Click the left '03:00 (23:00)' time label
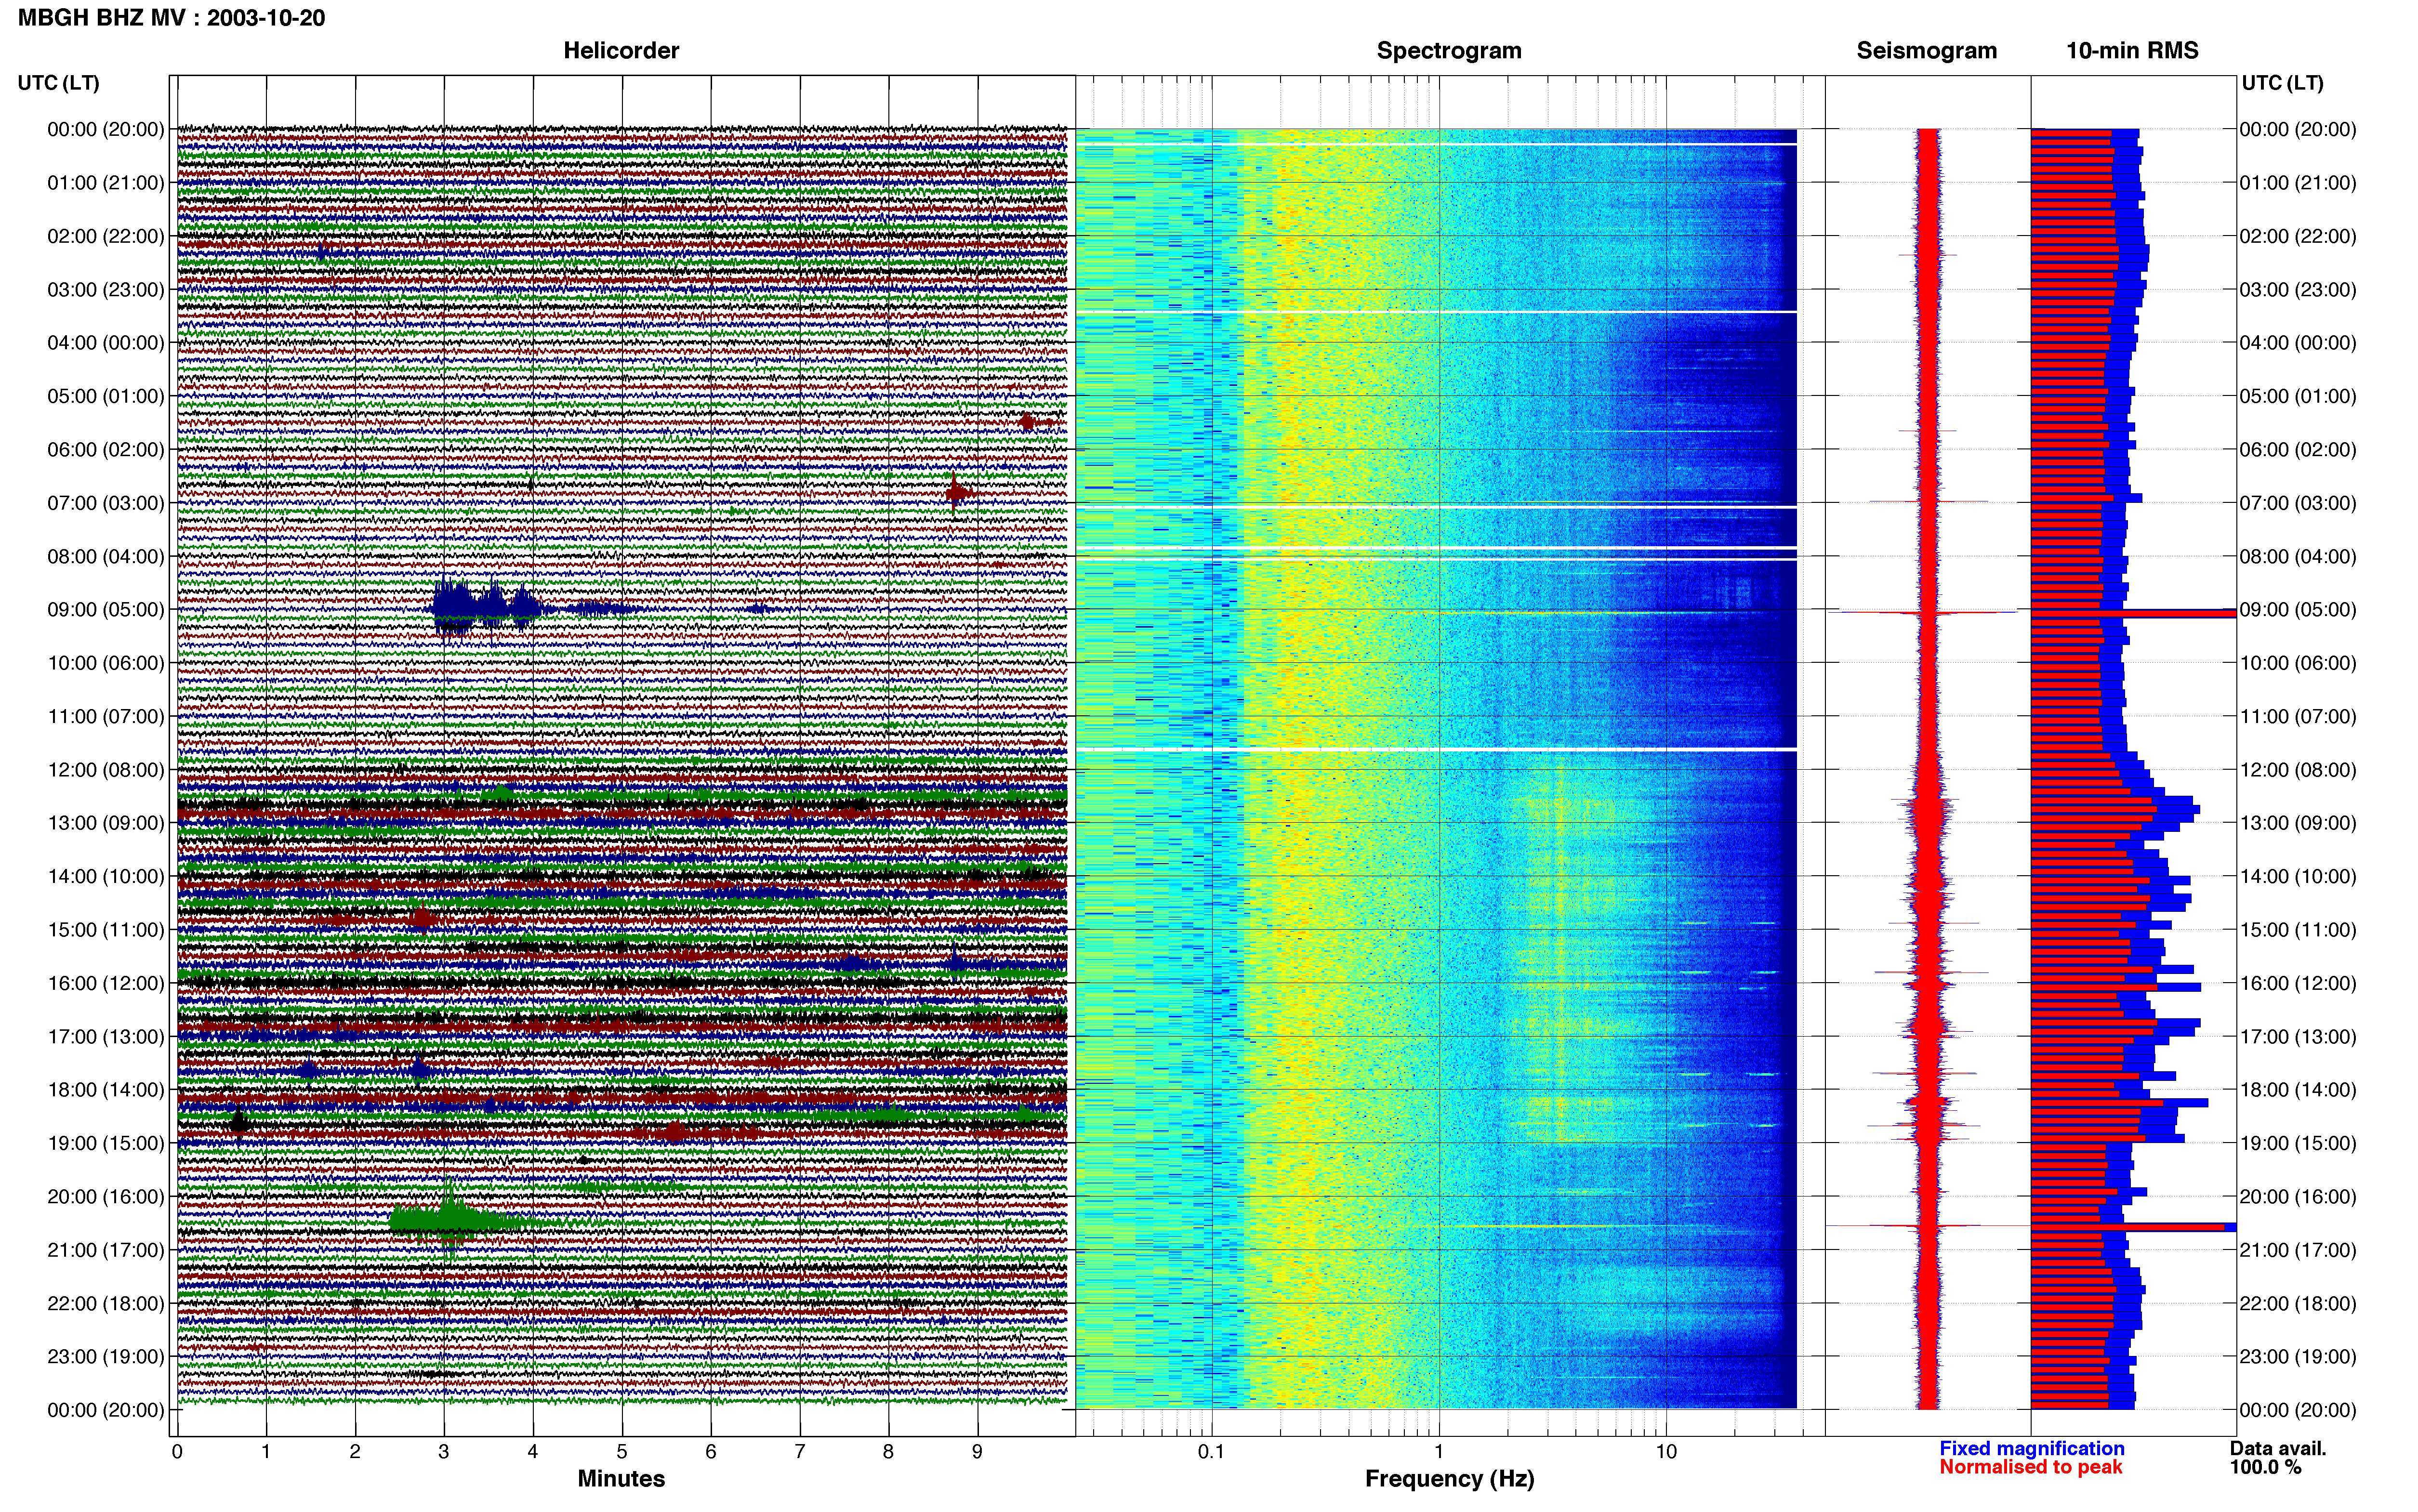 [105, 290]
